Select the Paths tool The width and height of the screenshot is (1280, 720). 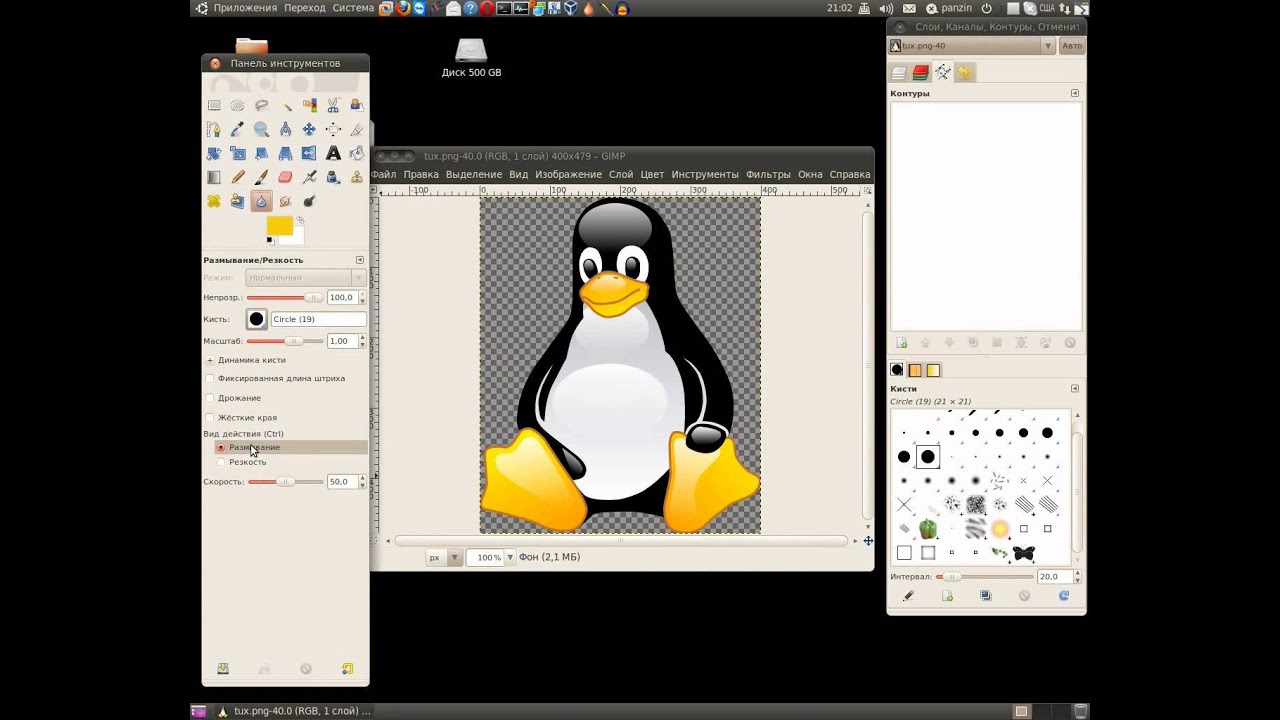click(214, 129)
